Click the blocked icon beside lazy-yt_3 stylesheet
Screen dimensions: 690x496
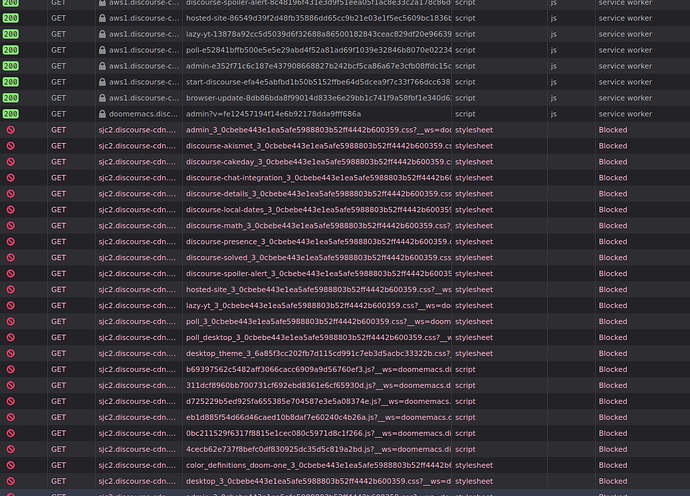pos(11,305)
